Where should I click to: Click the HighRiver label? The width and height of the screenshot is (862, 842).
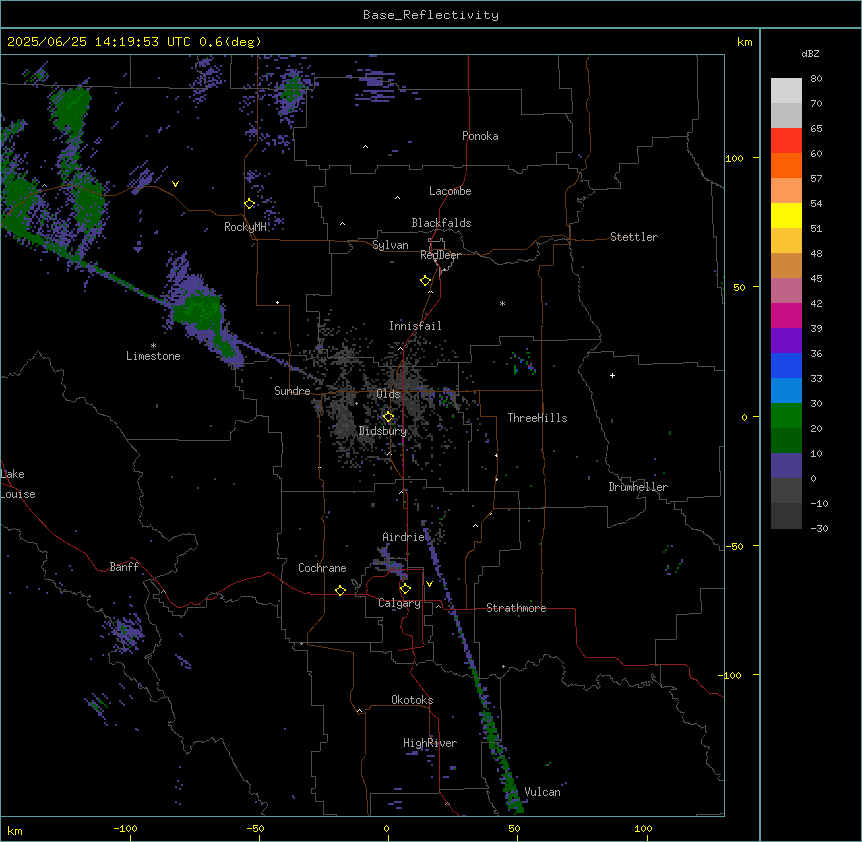click(x=430, y=743)
